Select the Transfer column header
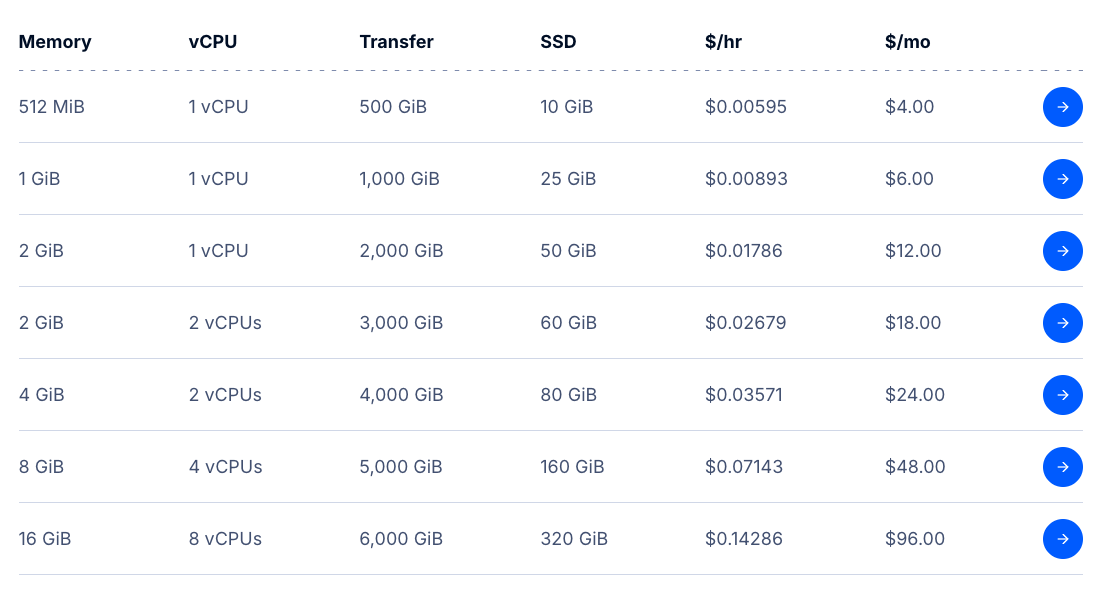1101x592 pixels. click(x=396, y=42)
